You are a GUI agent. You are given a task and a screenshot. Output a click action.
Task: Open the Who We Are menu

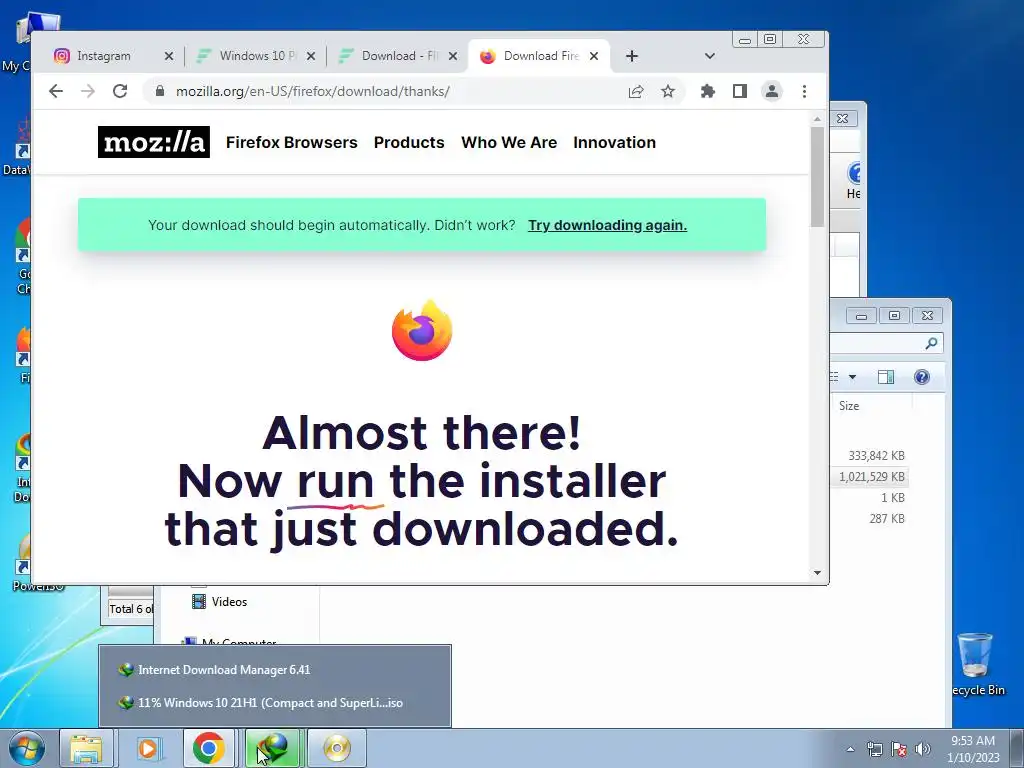coord(509,142)
